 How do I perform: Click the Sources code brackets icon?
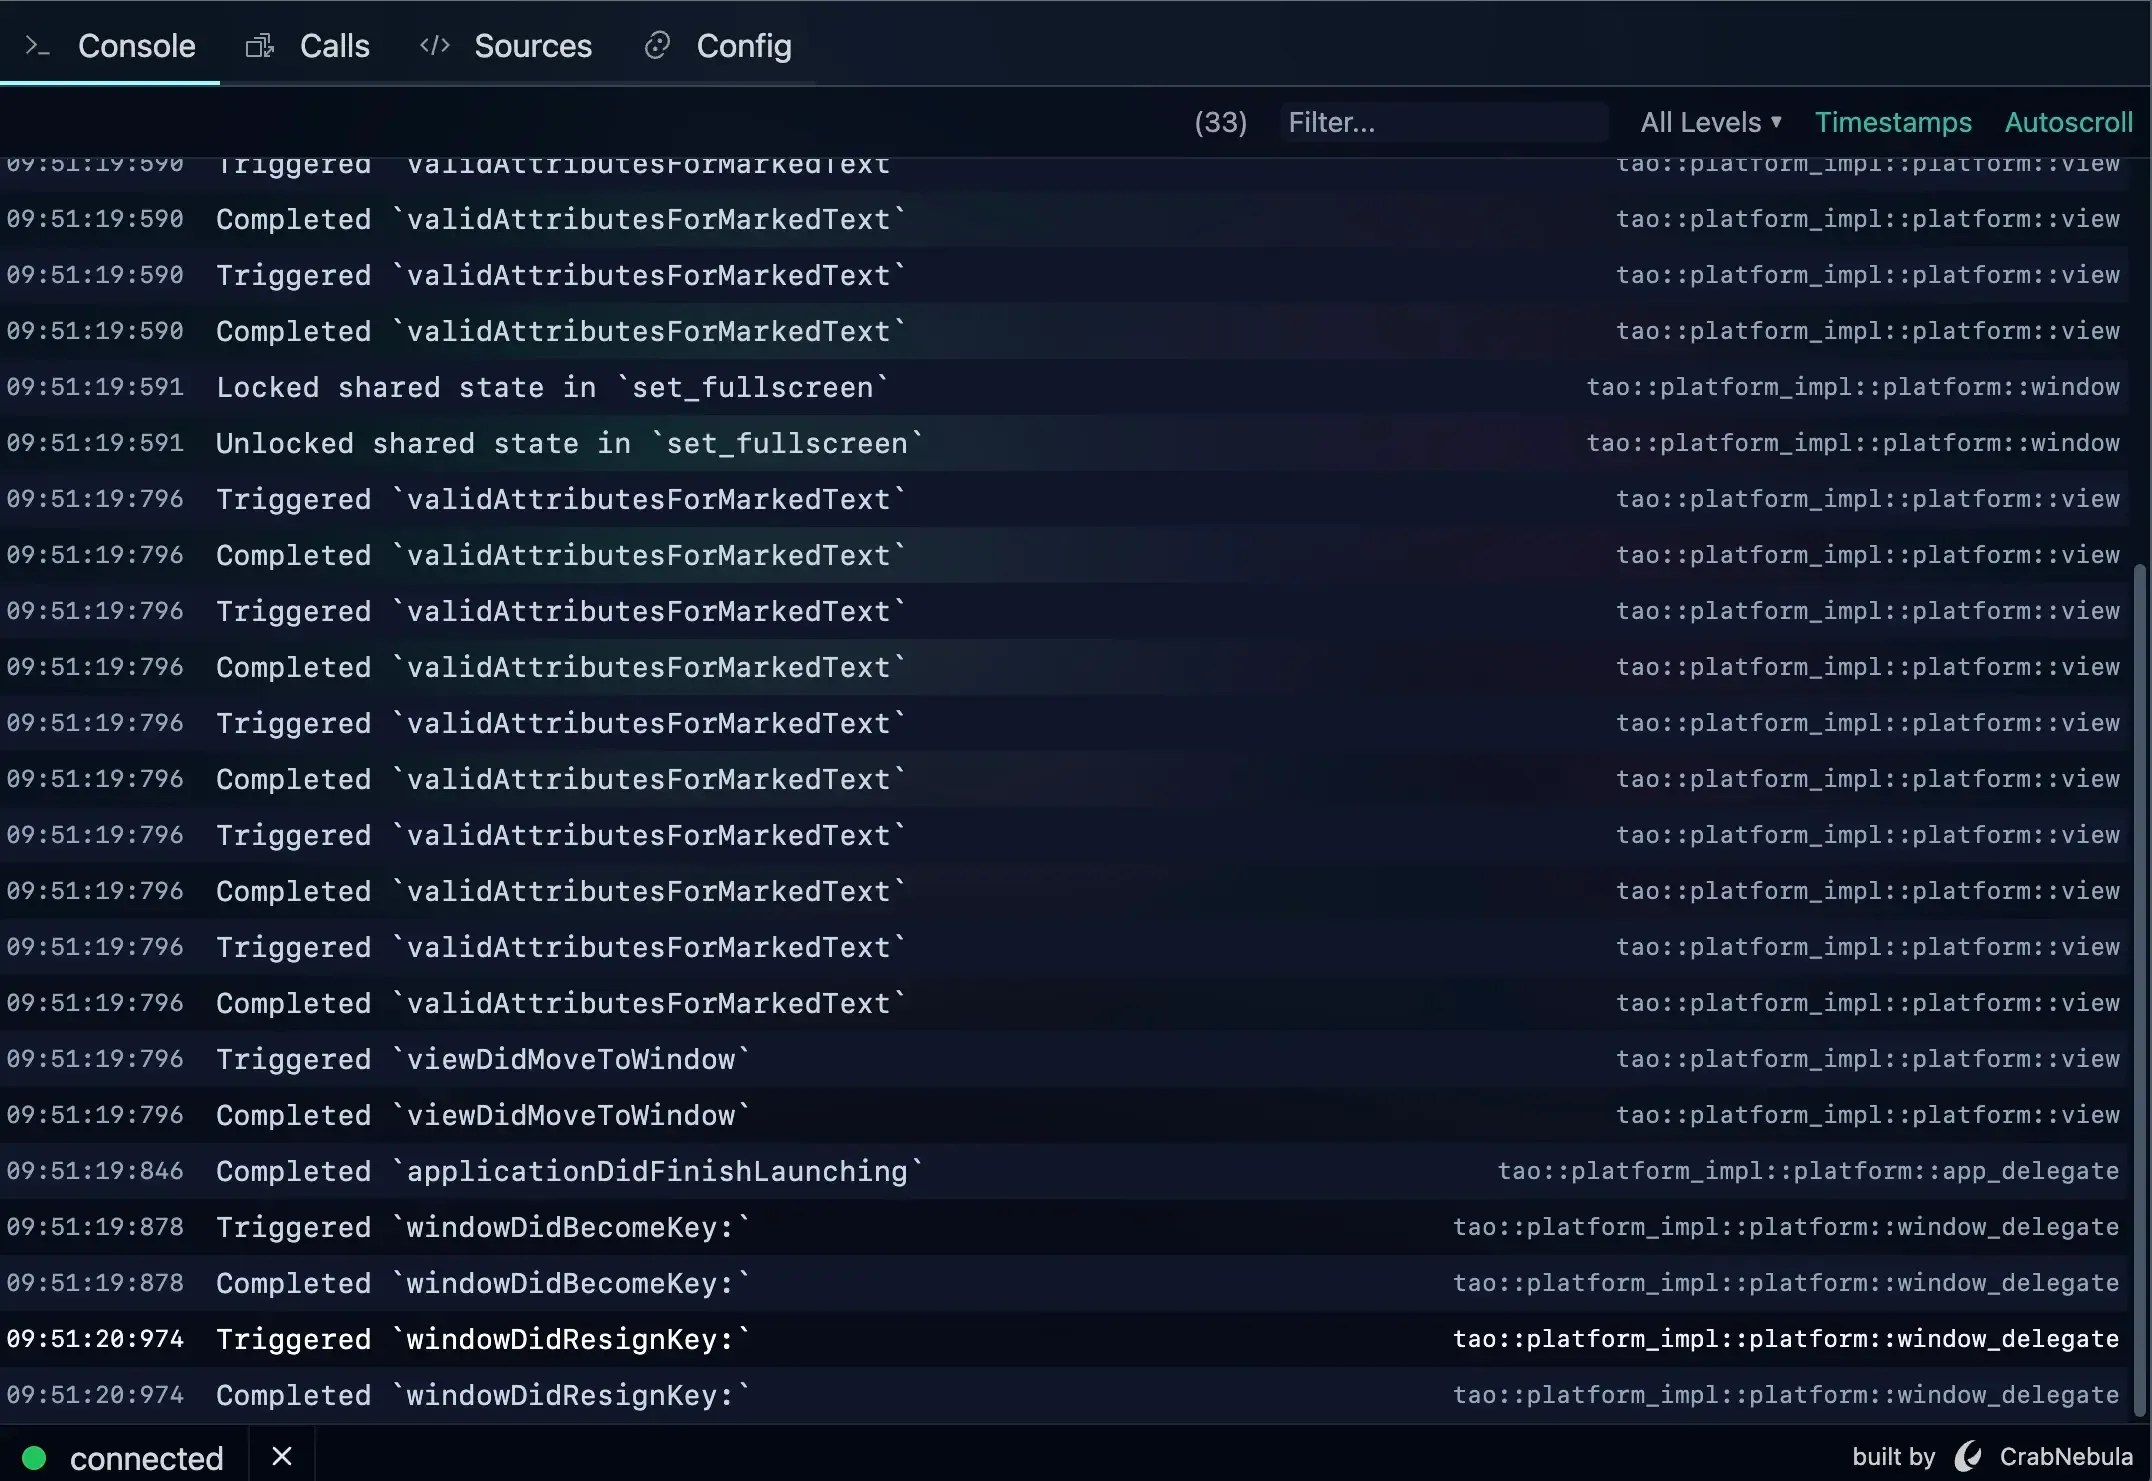click(x=435, y=46)
